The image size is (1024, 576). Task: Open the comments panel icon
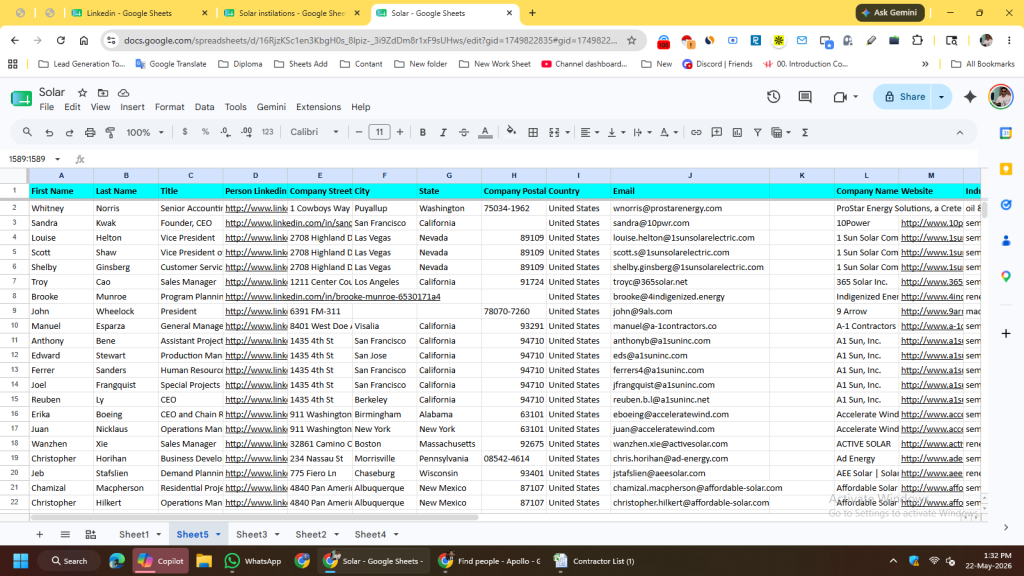[805, 97]
